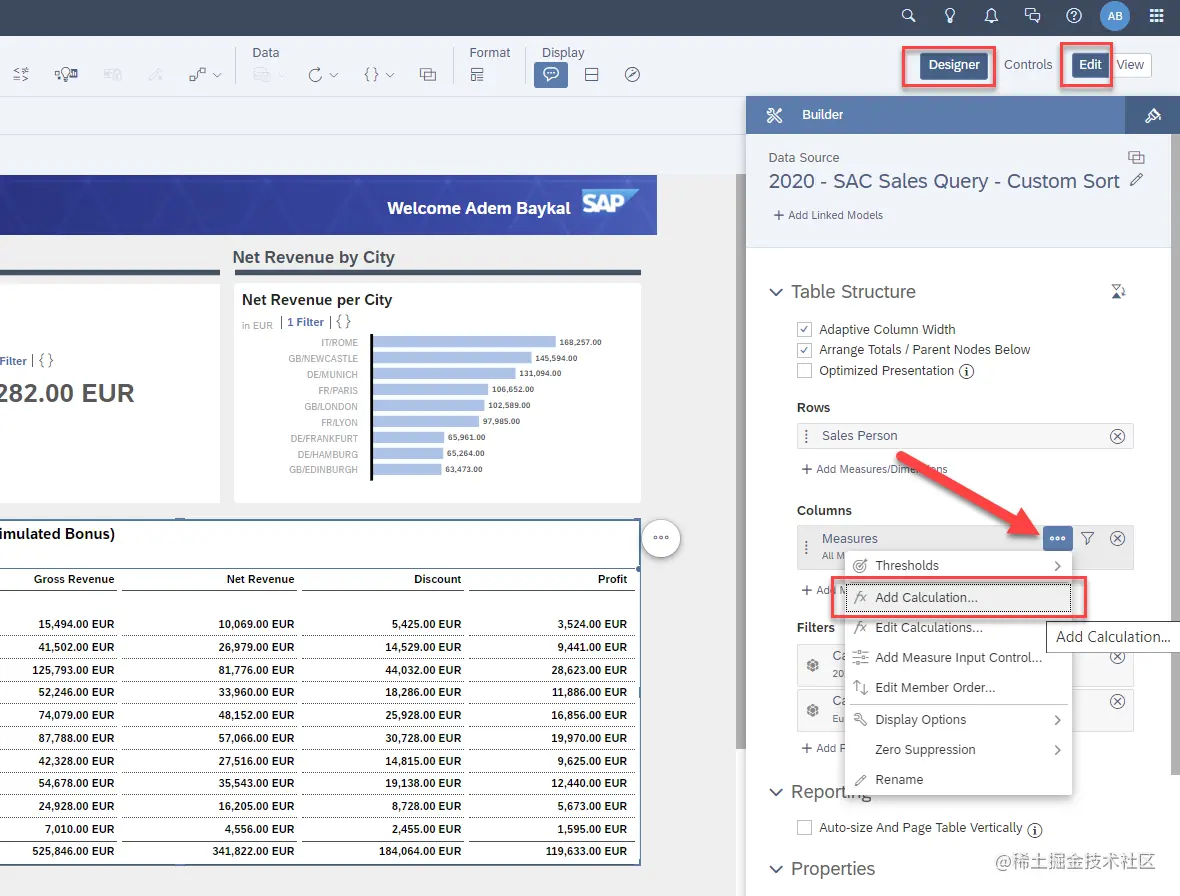Click the lightbulb smart insights icon
Screen dimensions: 1180x896
[x=950, y=16]
